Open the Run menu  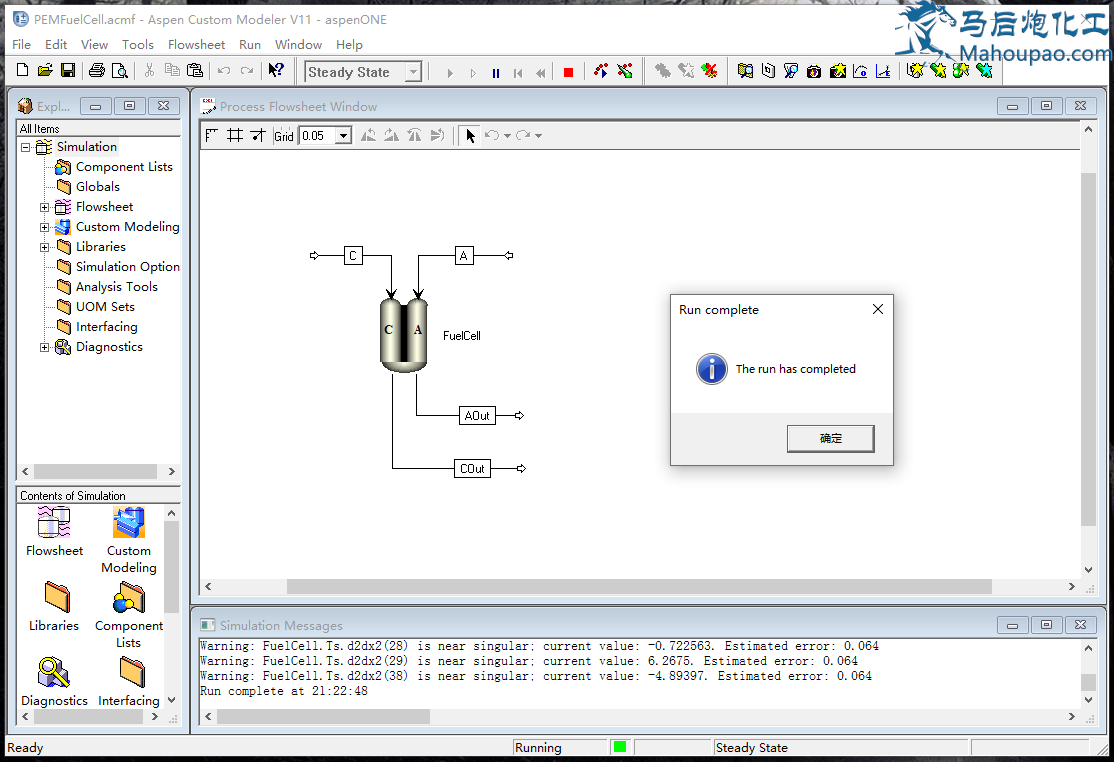249,45
